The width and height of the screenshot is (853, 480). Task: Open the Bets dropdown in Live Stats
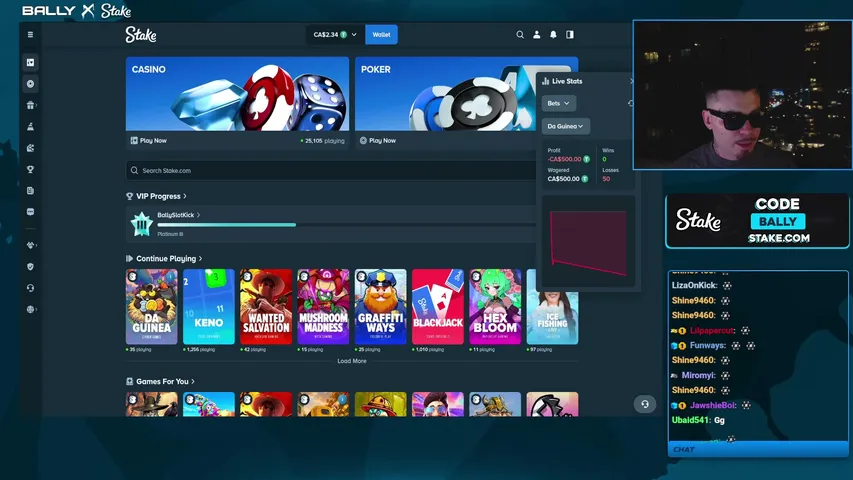point(559,103)
